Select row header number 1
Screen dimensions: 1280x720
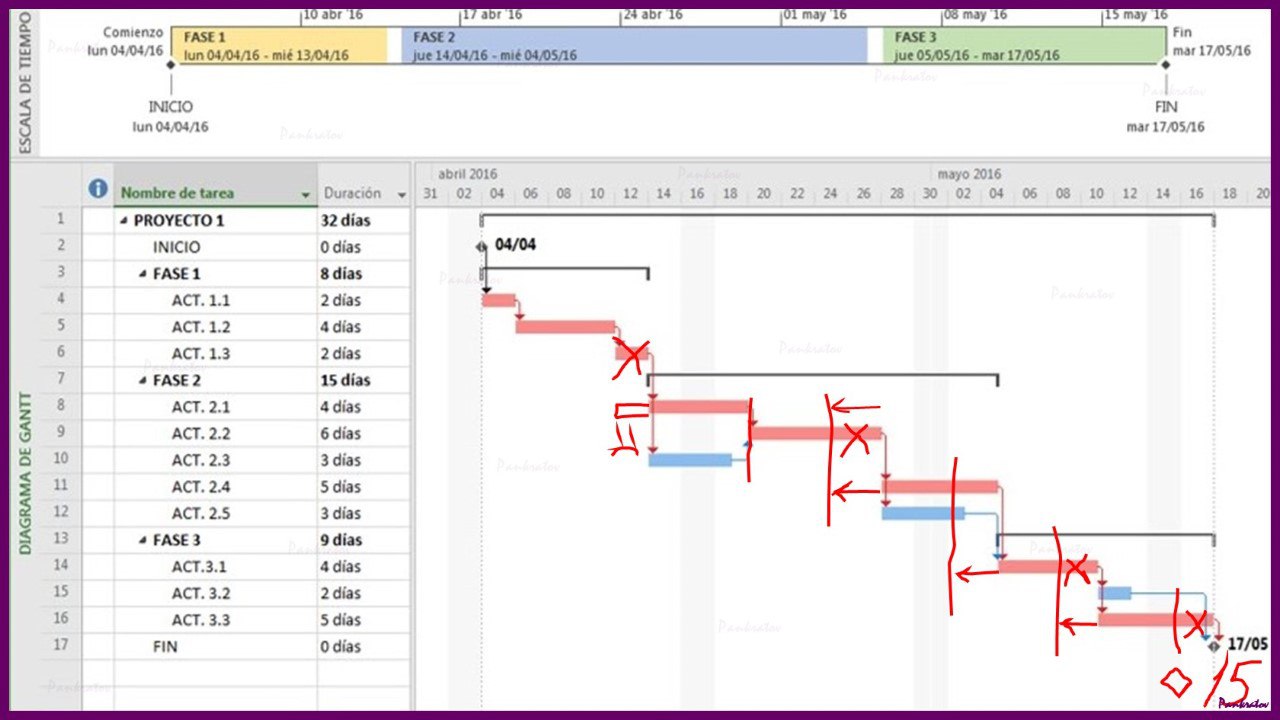pyautogui.click(x=61, y=220)
